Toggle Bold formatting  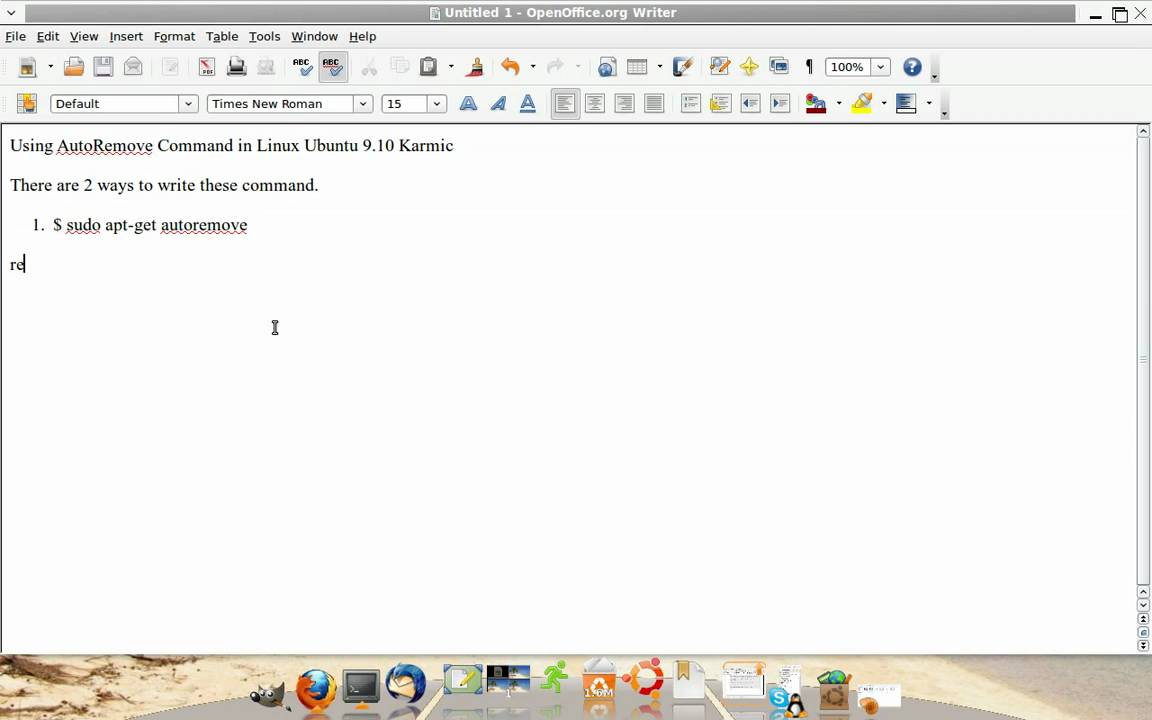coord(468,104)
